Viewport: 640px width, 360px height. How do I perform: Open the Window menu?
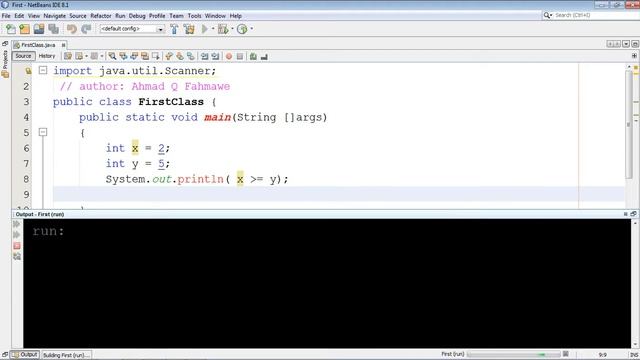215,16
